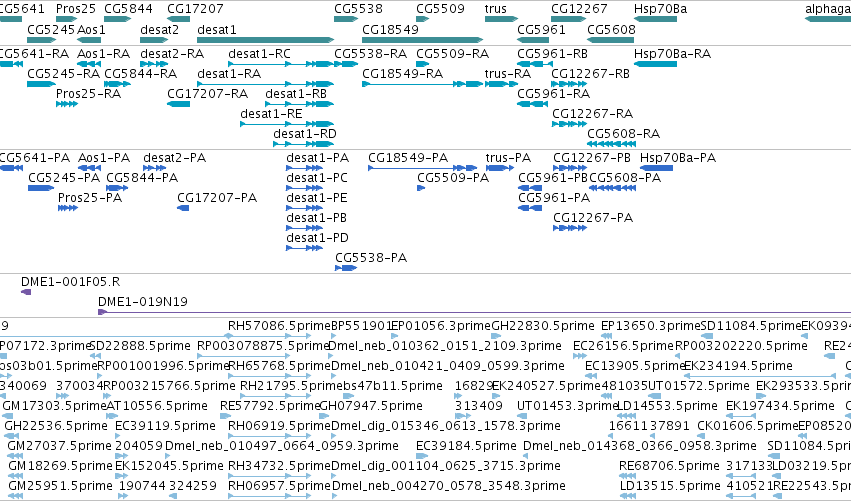Click the CG18549-RA transcript glyph
Viewport: 851px width, 501px height.
tap(422, 84)
